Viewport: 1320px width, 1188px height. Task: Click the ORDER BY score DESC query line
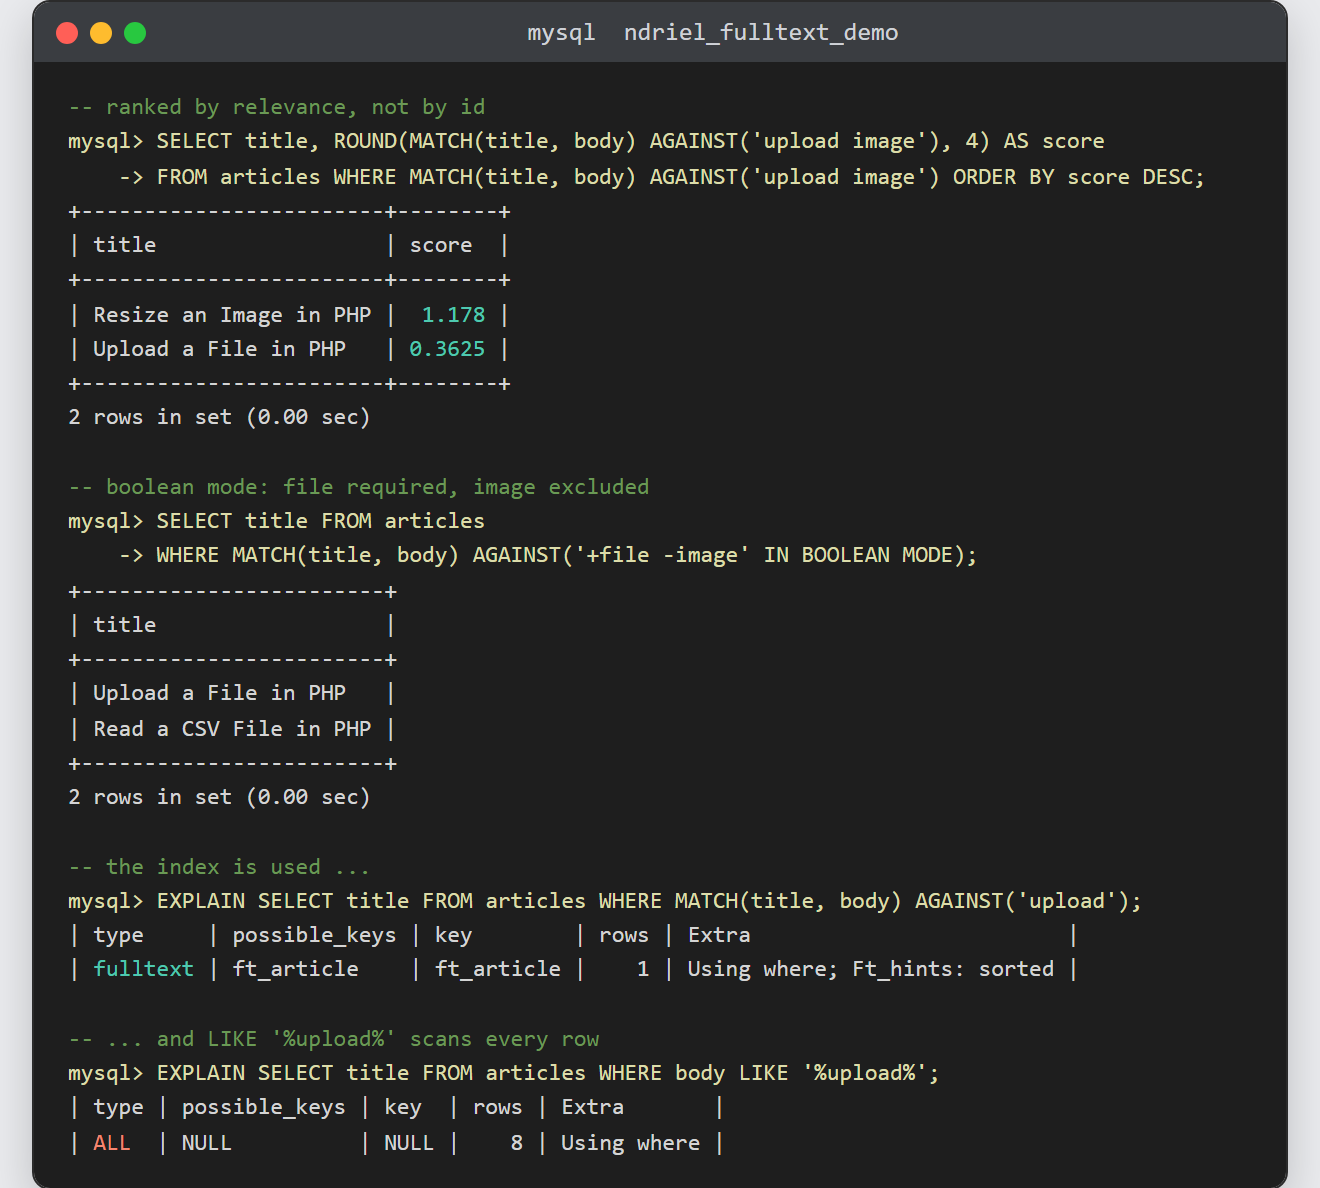(662, 177)
